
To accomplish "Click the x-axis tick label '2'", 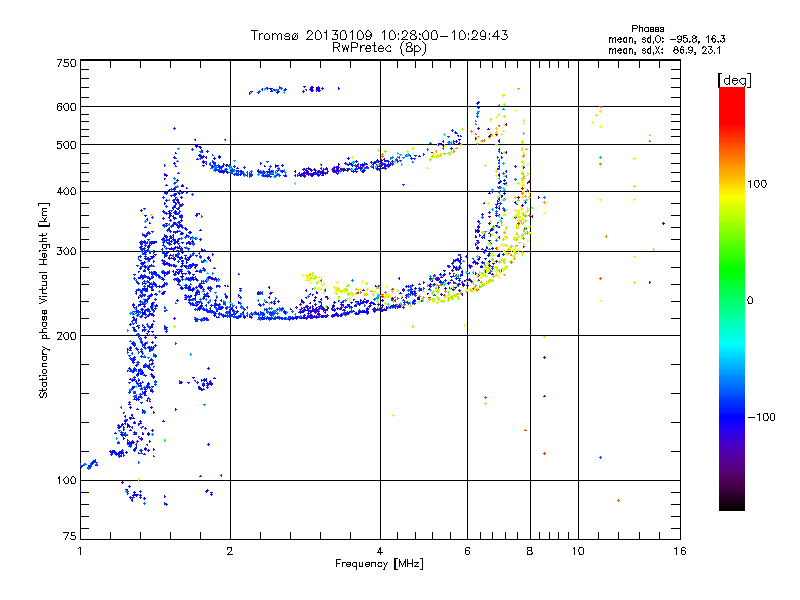I will [230, 551].
